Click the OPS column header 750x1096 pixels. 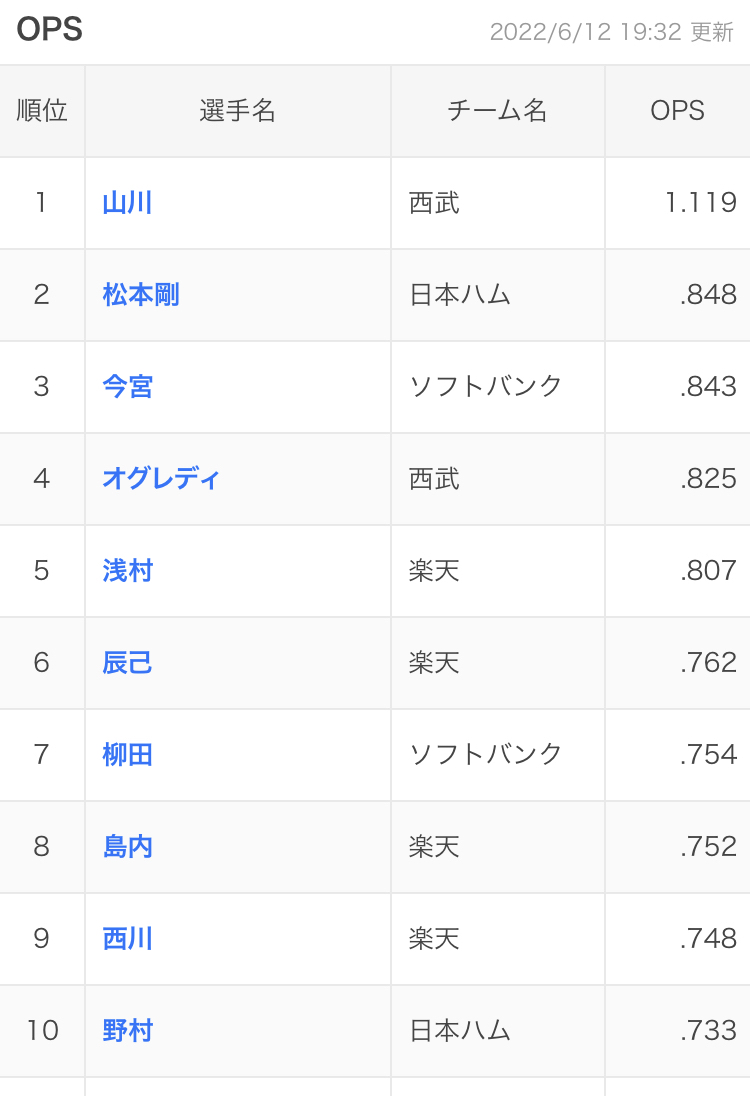pos(677,110)
